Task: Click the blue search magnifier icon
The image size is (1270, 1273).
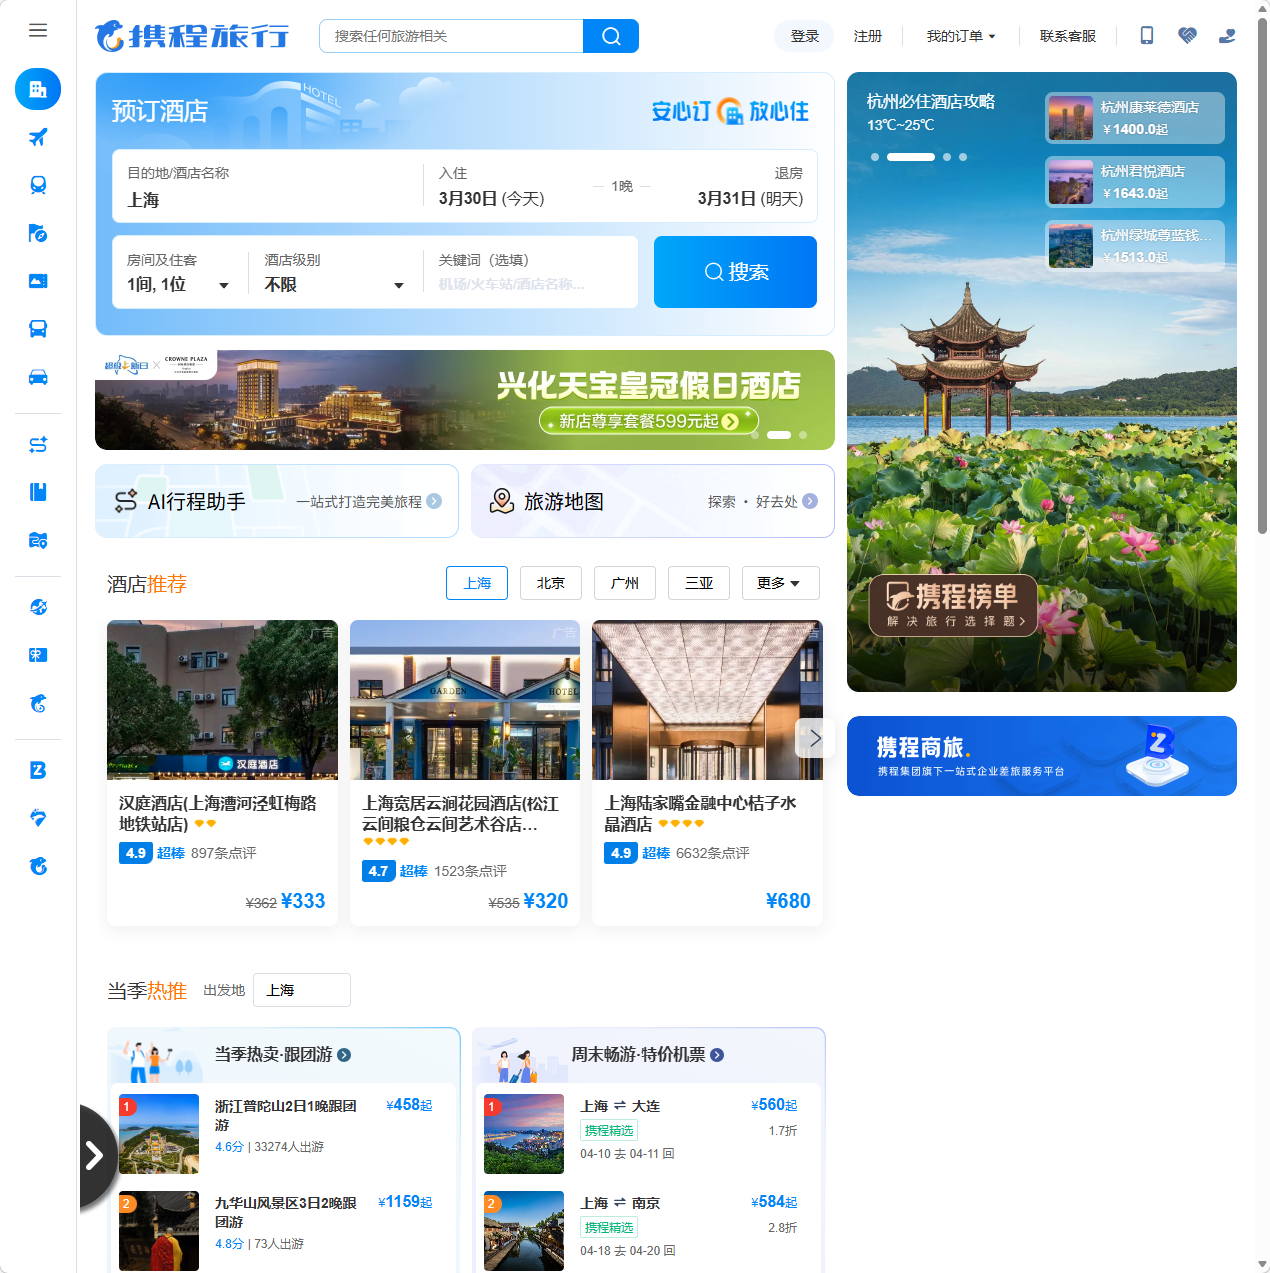Action: 610,35
